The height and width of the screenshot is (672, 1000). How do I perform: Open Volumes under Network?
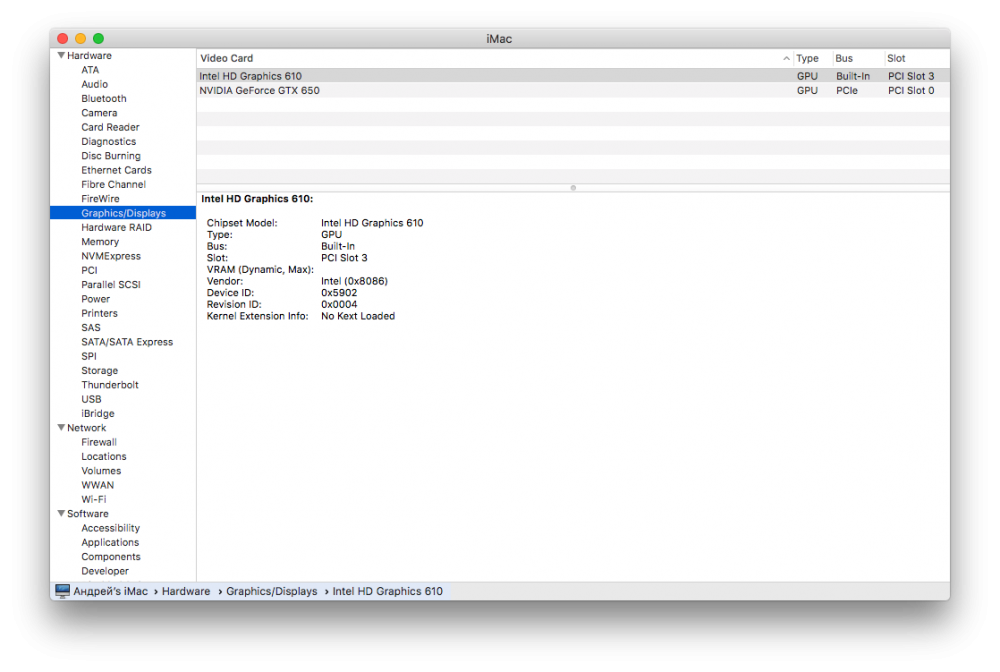click(101, 471)
